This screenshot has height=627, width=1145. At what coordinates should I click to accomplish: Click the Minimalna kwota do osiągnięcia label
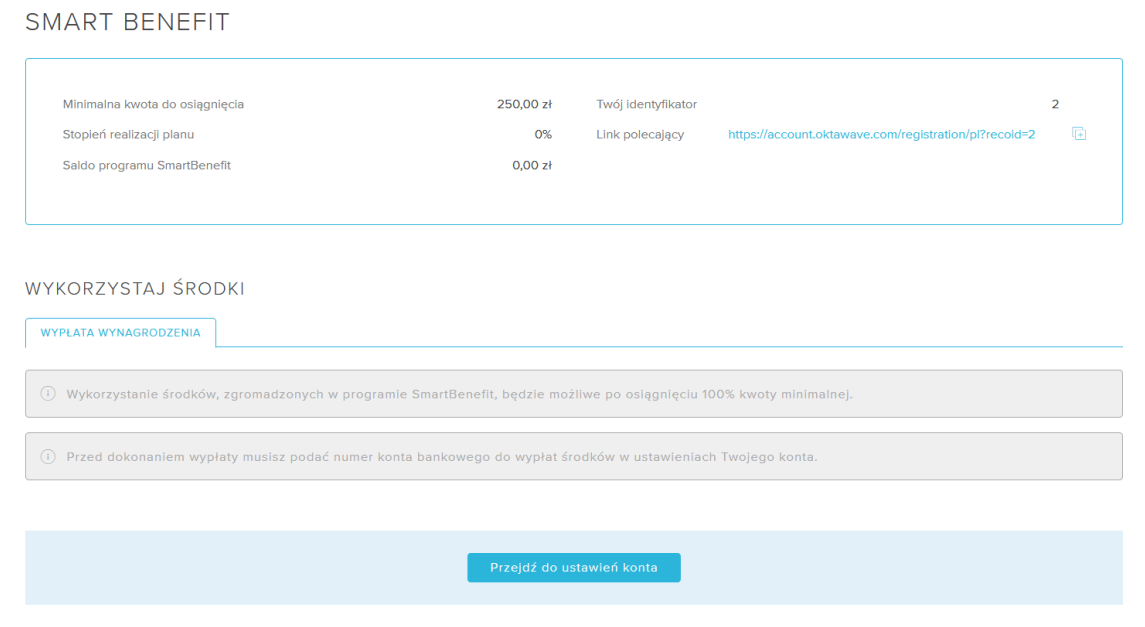pos(153,104)
